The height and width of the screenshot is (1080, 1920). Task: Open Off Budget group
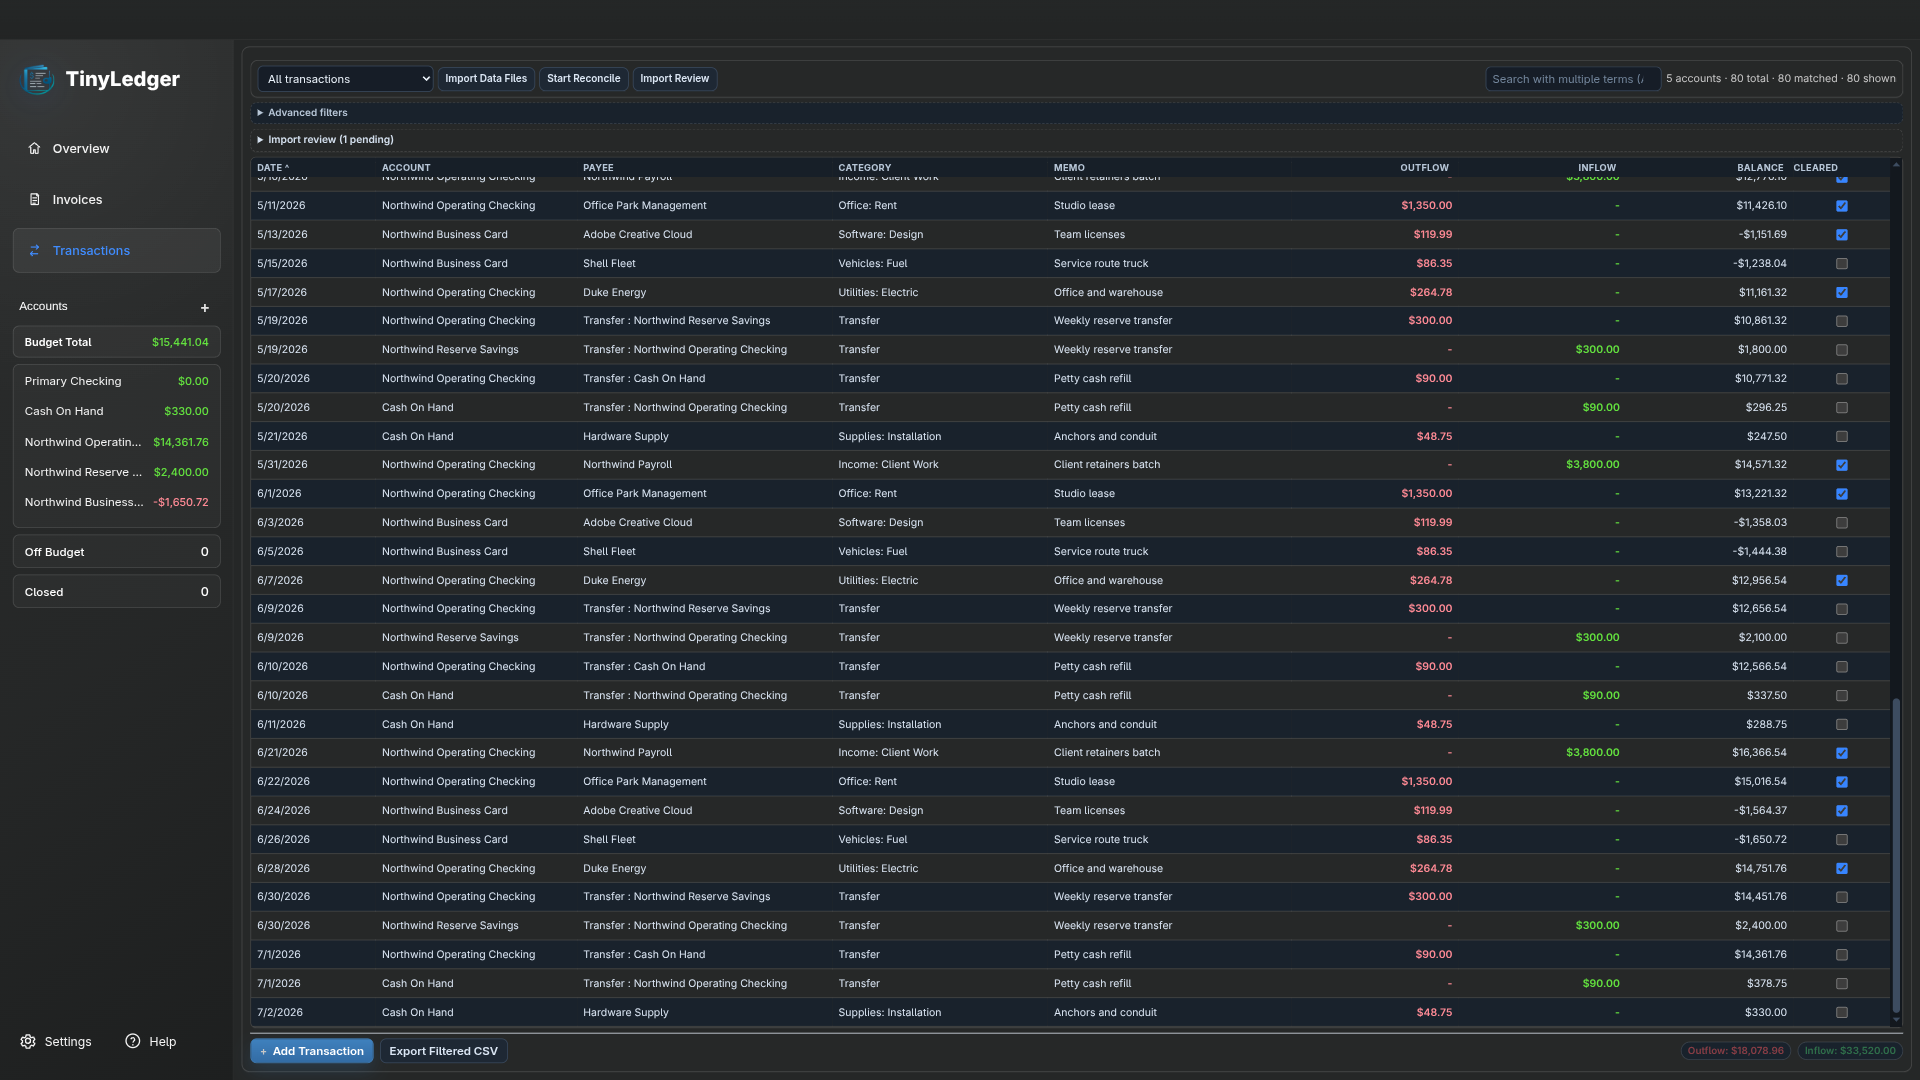(116, 552)
